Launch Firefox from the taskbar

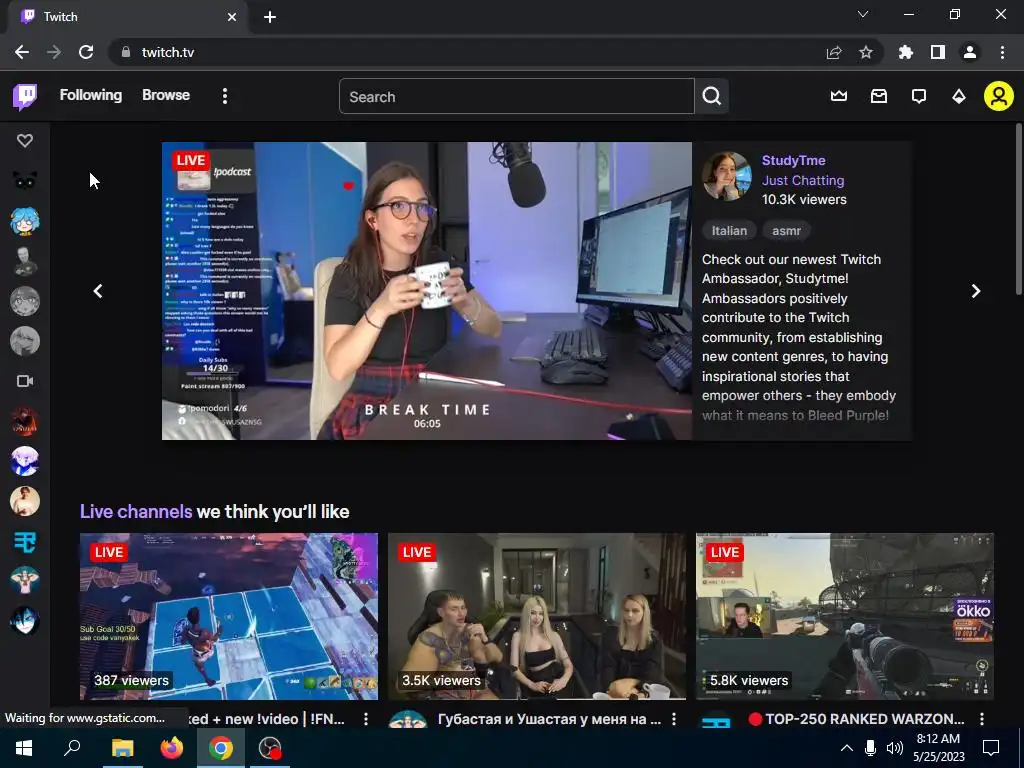point(172,748)
